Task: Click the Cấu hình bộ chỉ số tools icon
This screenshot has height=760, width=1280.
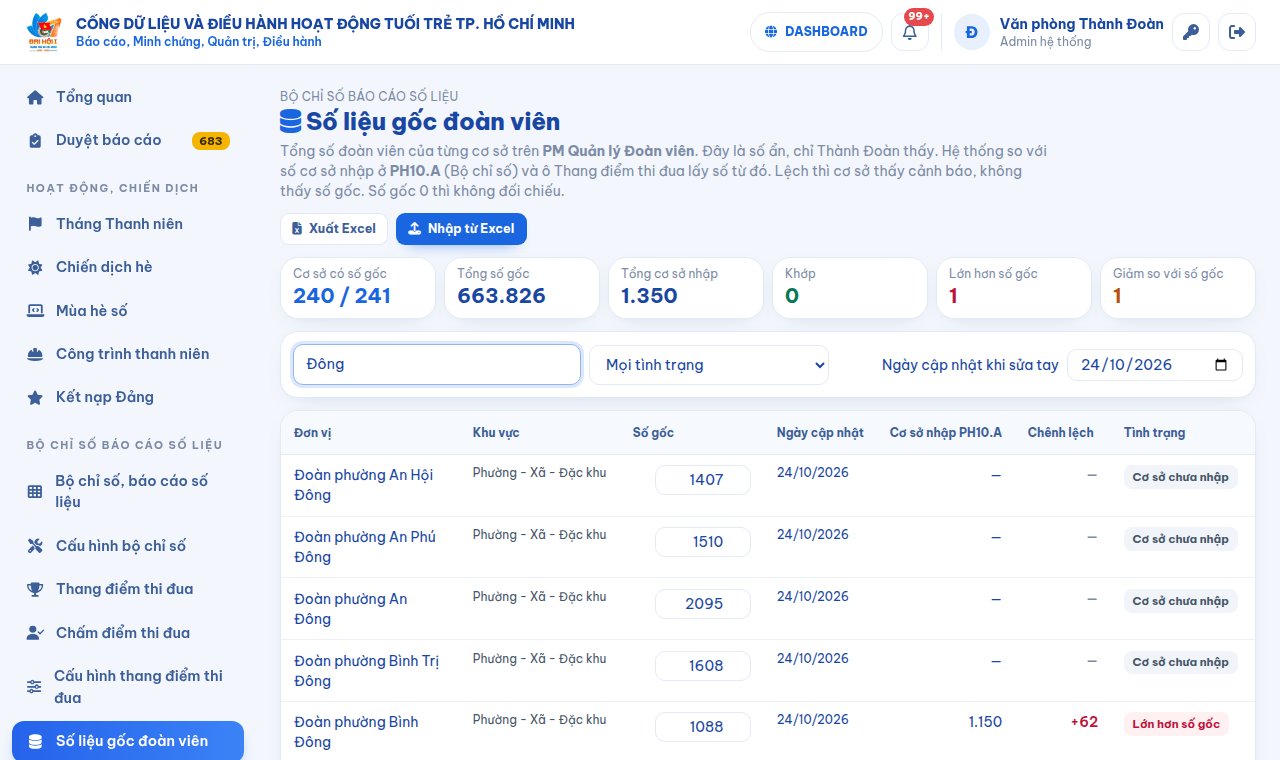Action: 35,546
